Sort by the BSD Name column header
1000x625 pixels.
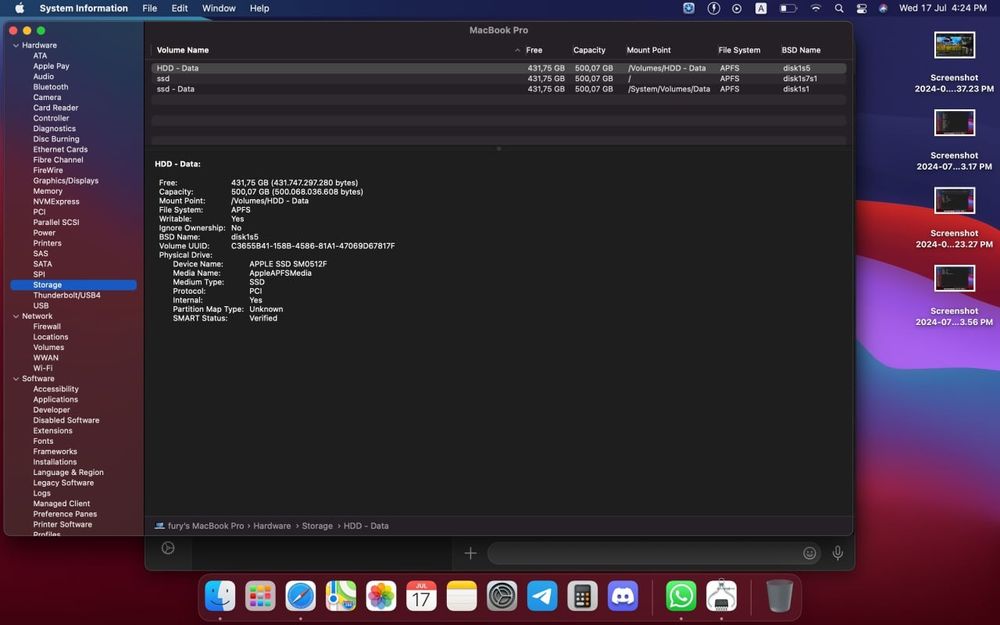coord(801,50)
